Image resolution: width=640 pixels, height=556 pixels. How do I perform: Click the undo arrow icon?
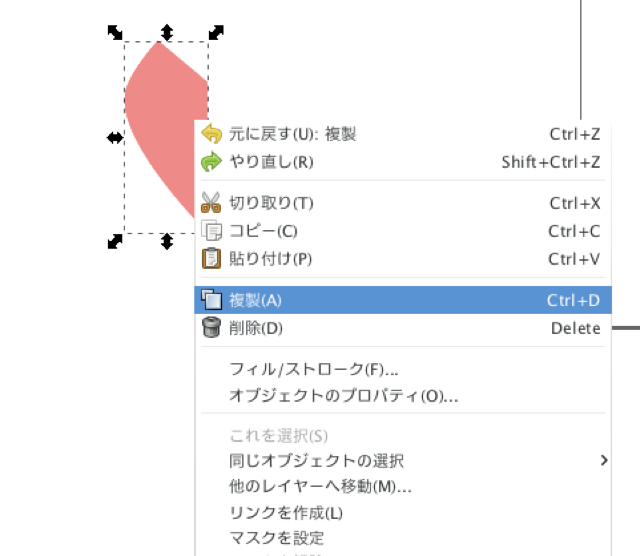[x=211, y=134]
